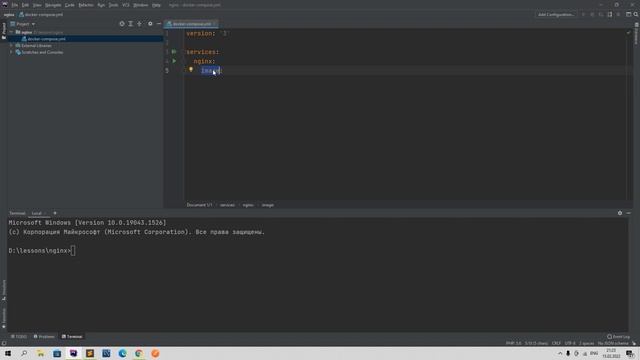Open the Refactor menu

click(x=86, y=5)
